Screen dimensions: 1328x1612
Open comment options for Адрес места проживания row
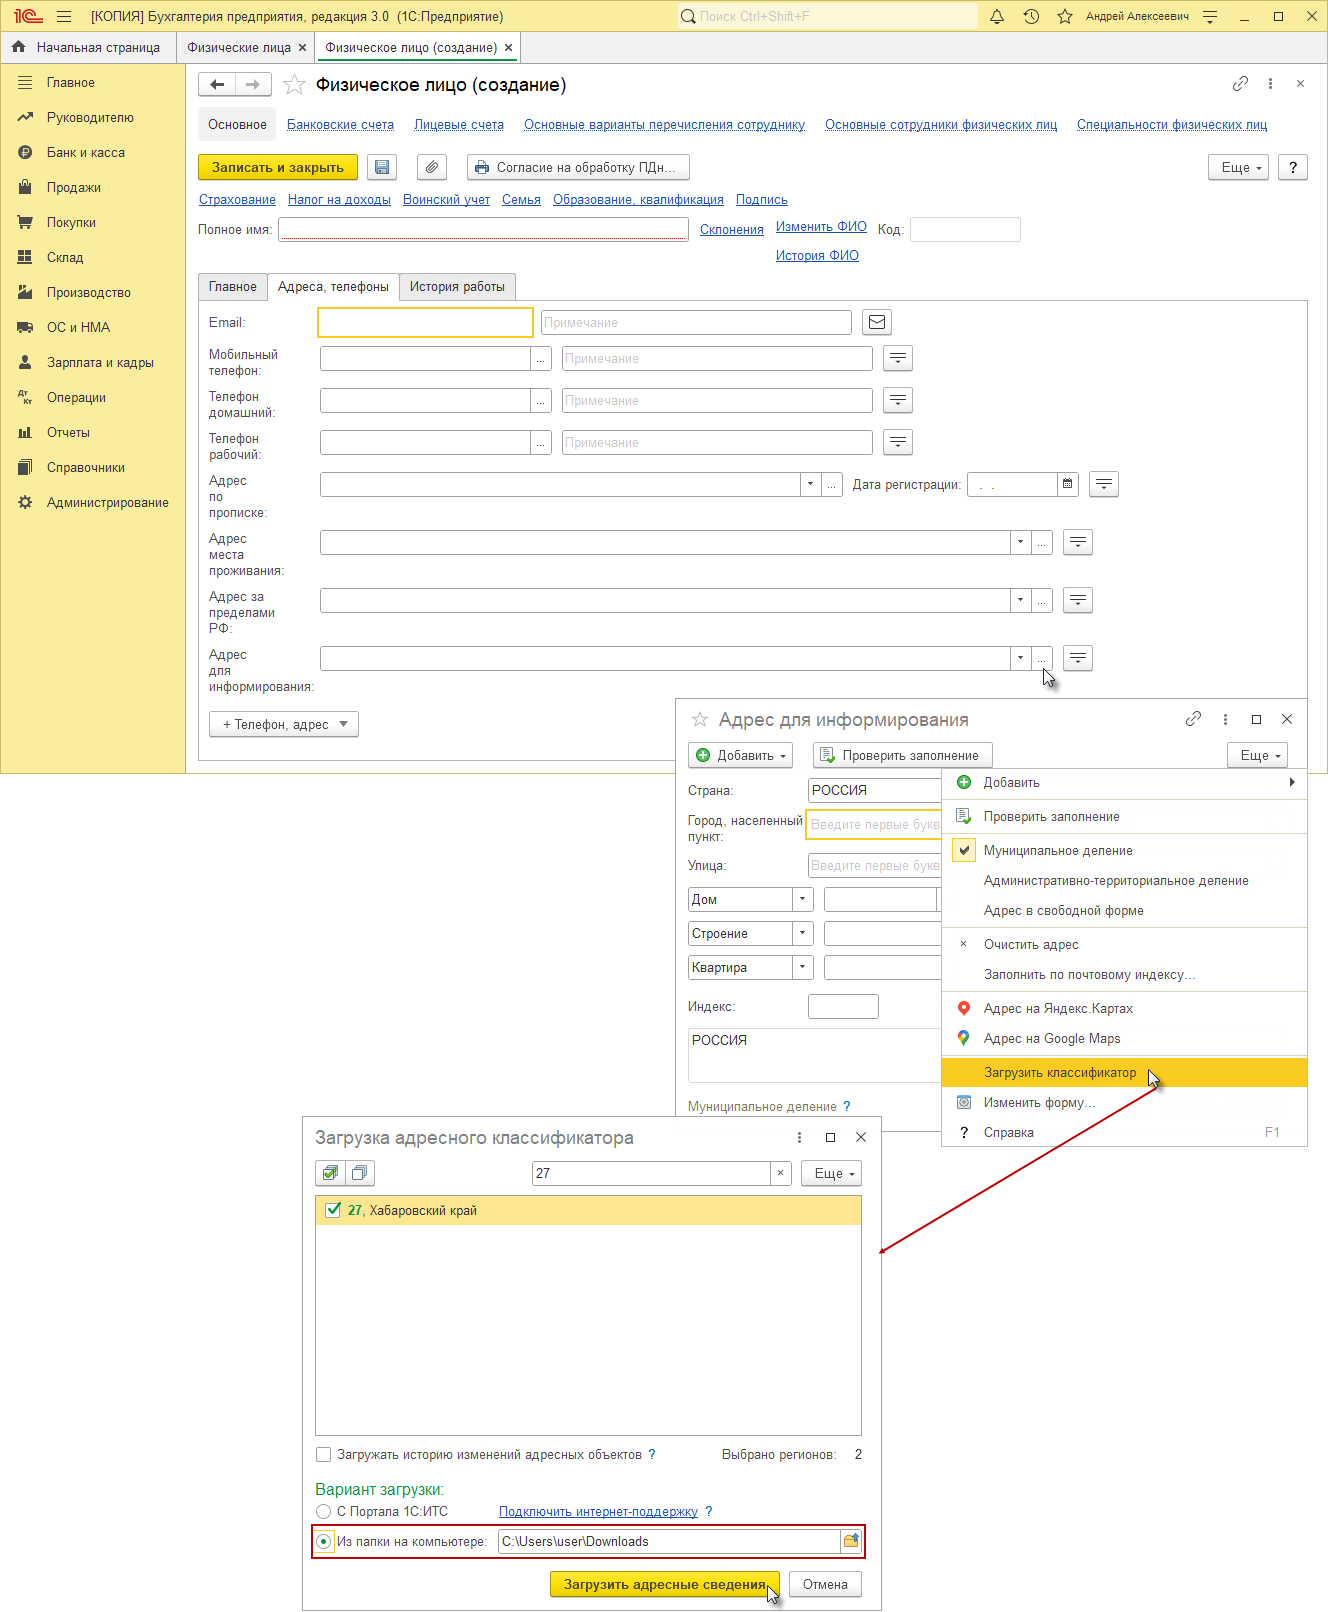[1078, 542]
